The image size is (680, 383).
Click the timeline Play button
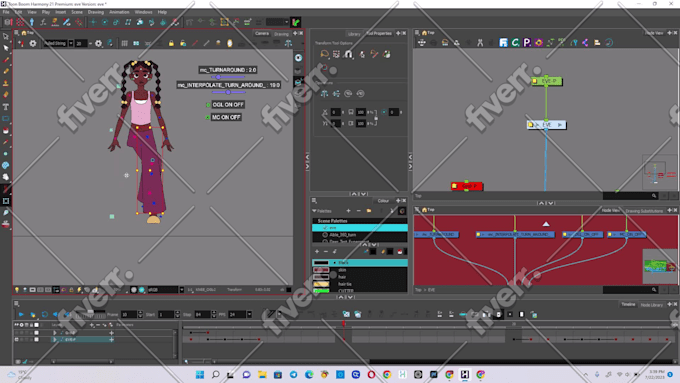(21, 314)
